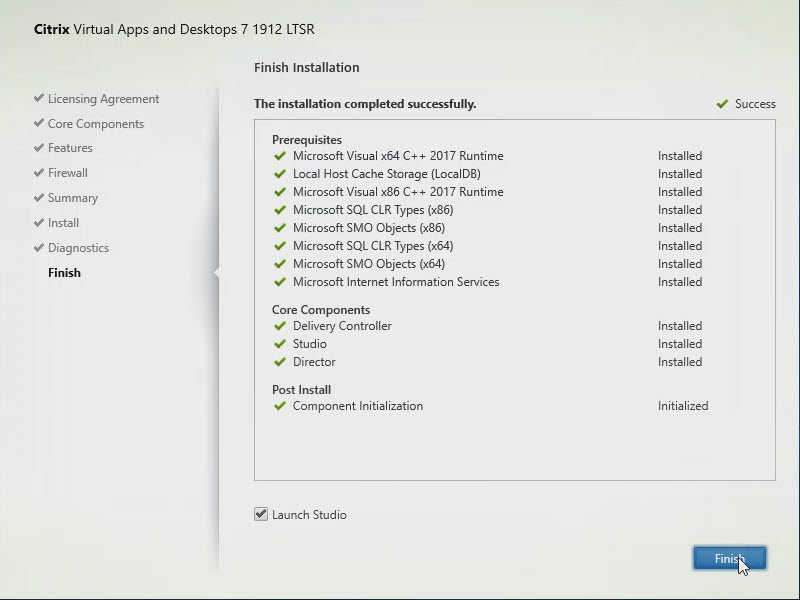Click Installed status for Director

pyautogui.click(x=680, y=362)
